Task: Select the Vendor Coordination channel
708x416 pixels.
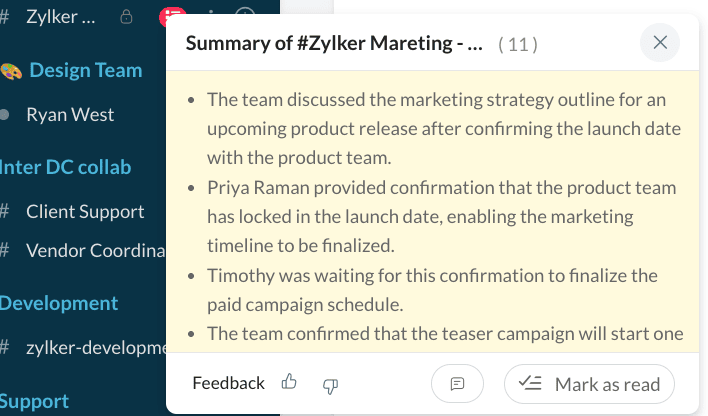Action: (96, 251)
